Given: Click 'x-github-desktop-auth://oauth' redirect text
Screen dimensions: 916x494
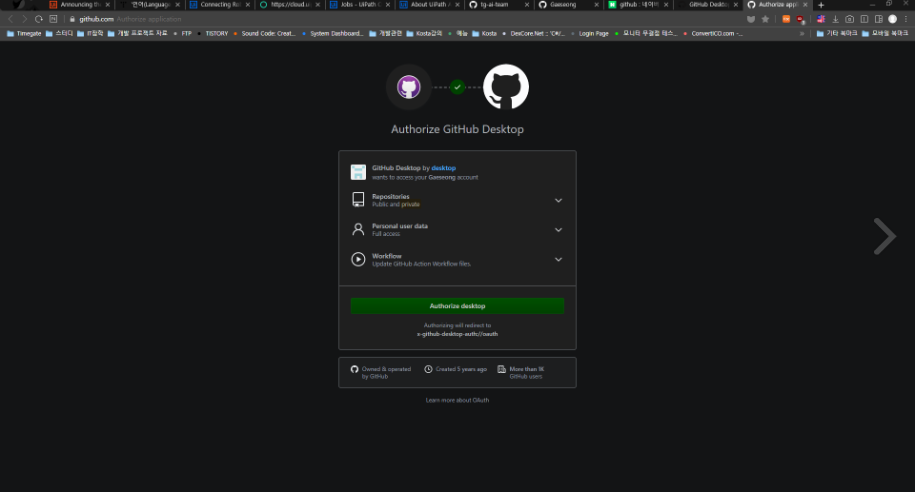Looking at the screenshot, I should pyautogui.click(x=457, y=334).
